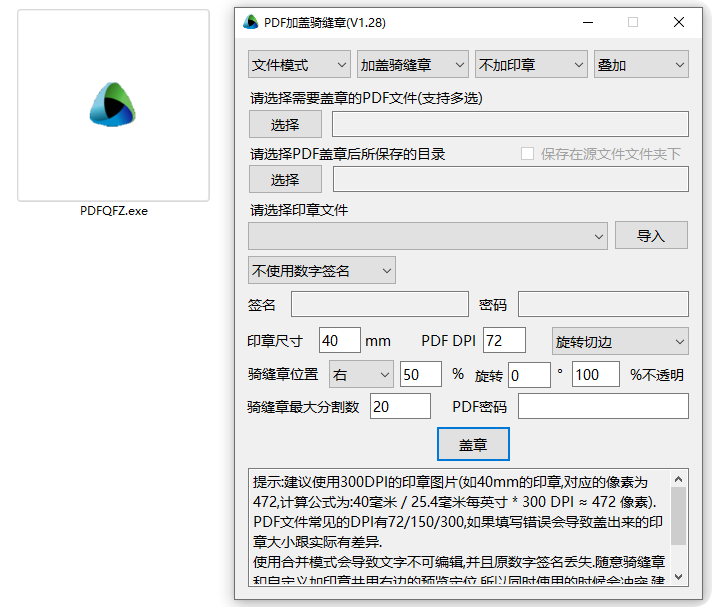
Task: Focus the output directory path field
Action: (510, 179)
